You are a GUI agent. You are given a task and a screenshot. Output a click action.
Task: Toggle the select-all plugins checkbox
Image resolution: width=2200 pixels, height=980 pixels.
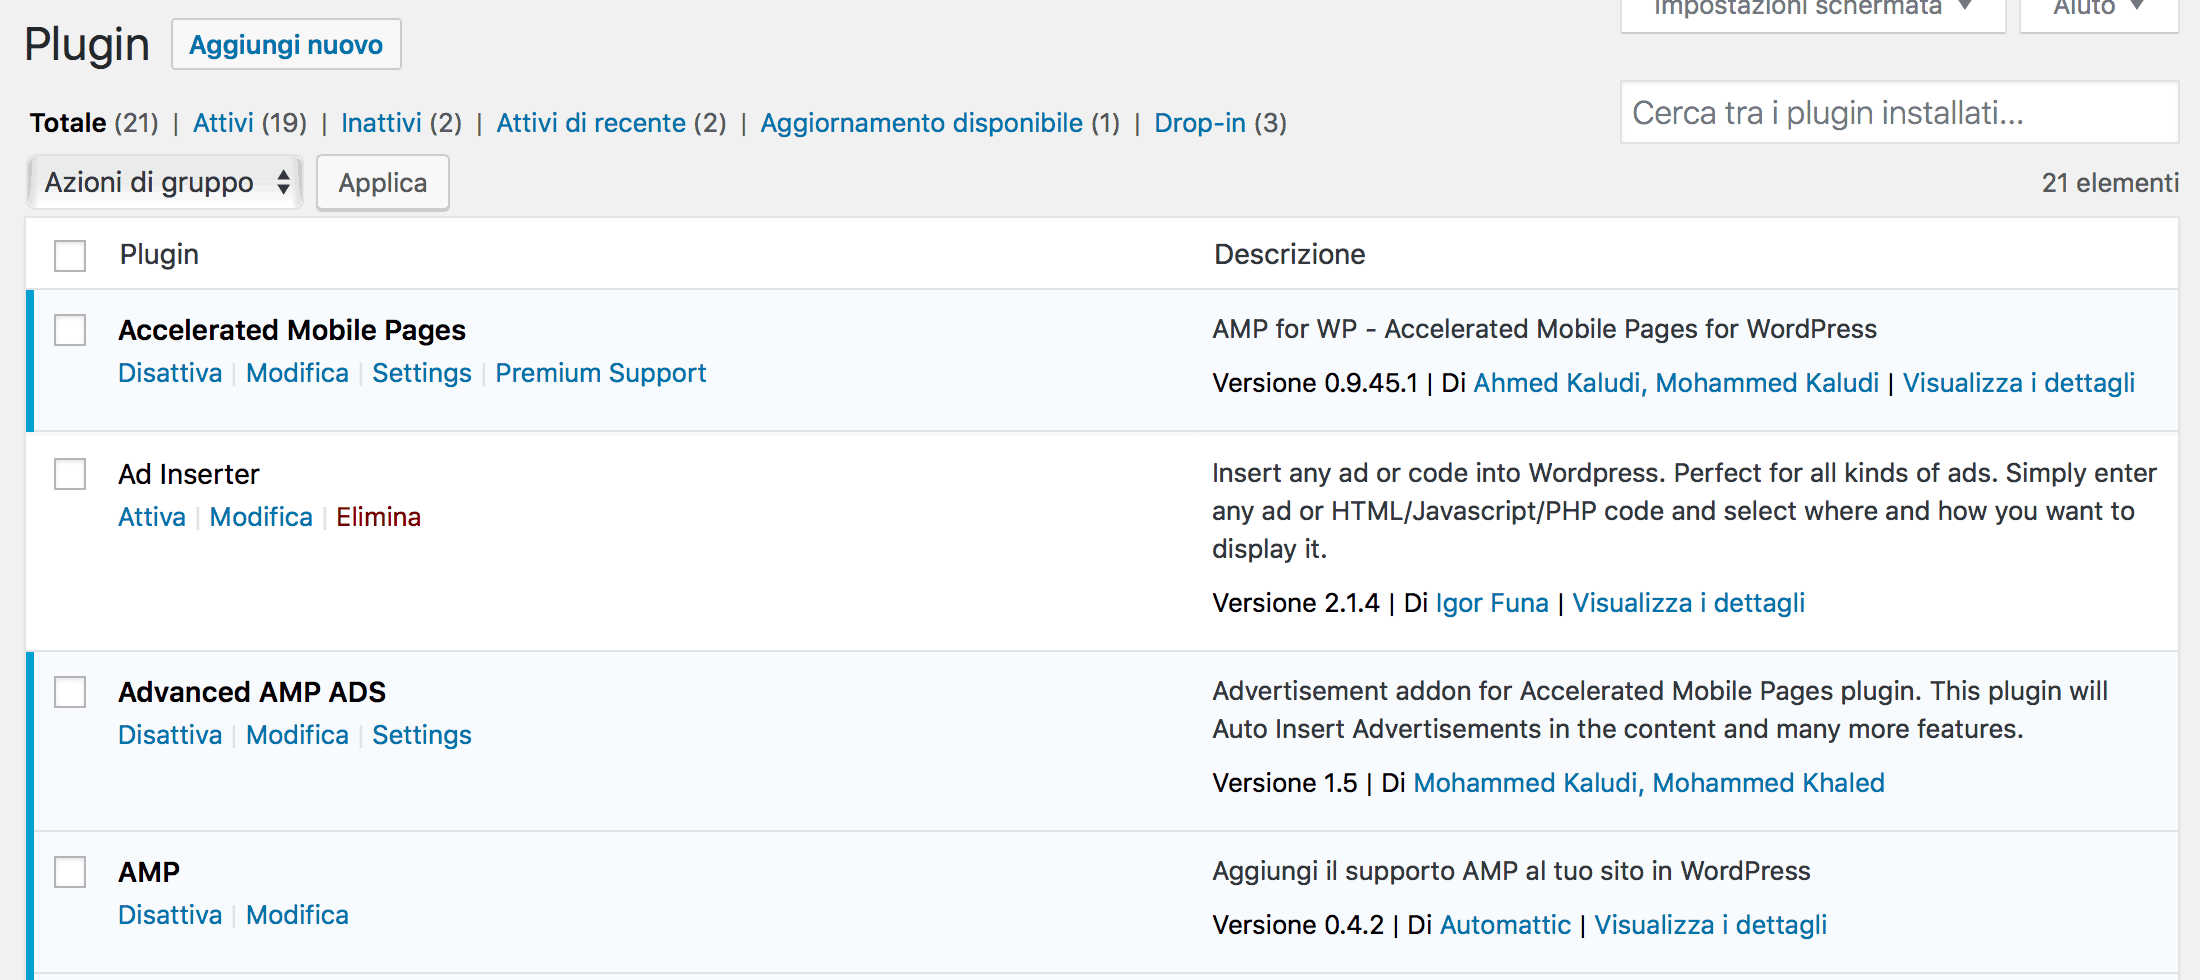coord(69,255)
